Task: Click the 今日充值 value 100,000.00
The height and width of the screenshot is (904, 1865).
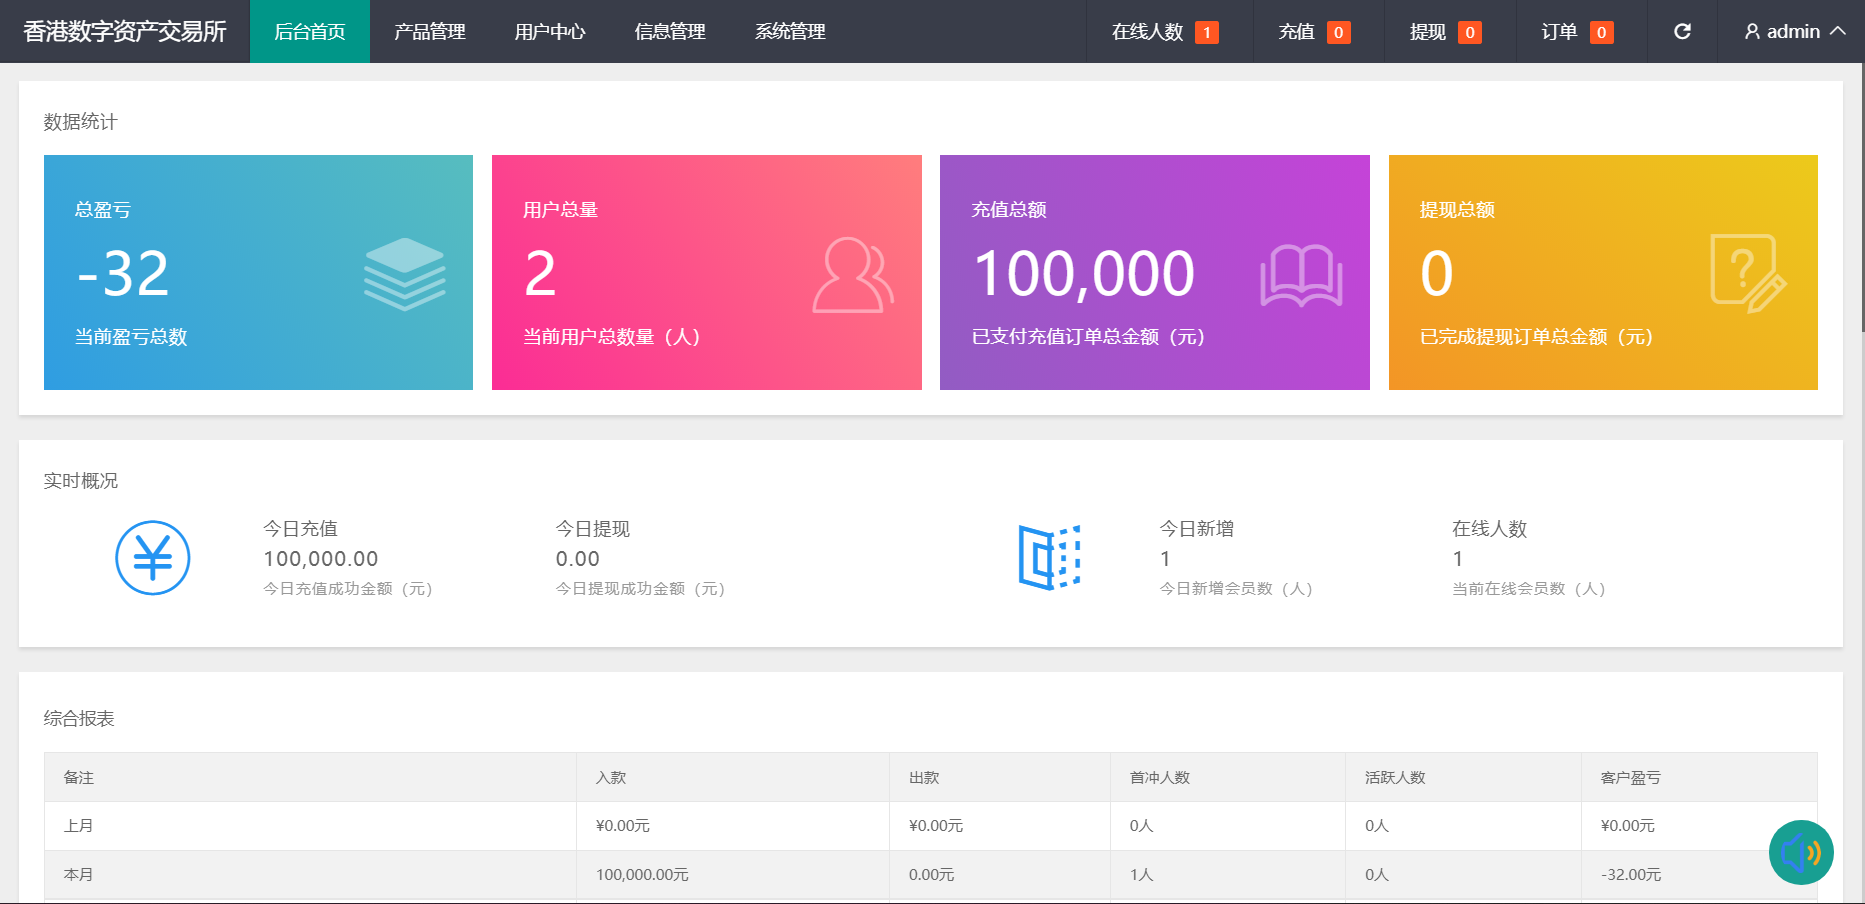Action: pyautogui.click(x=321, y=559)
